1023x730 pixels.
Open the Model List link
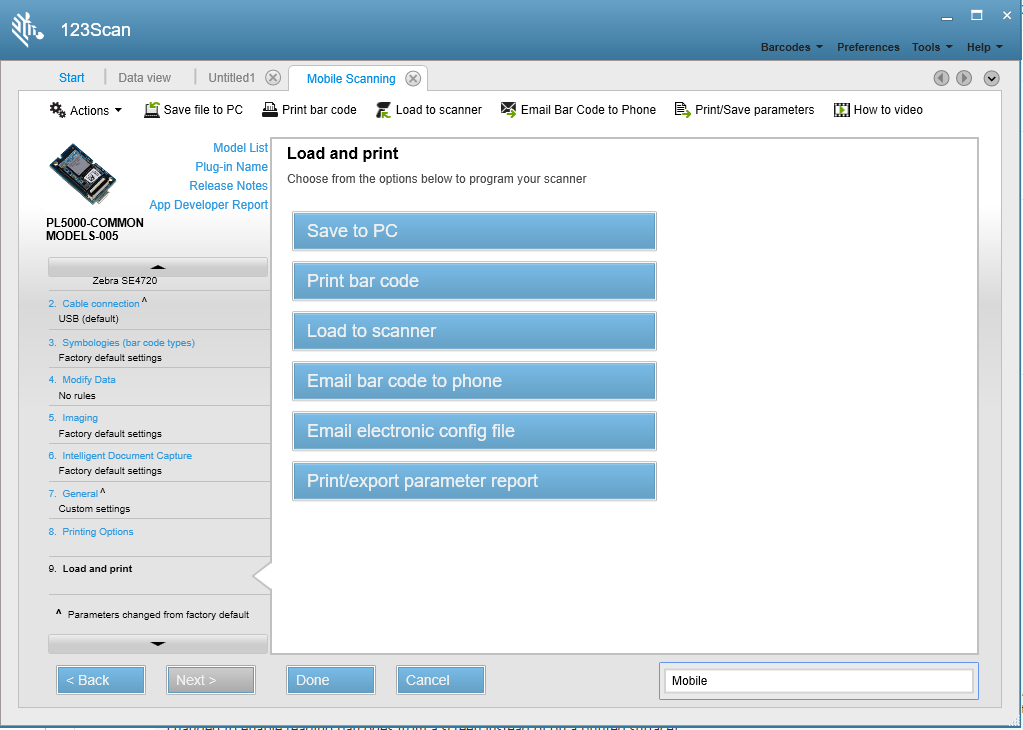(x=240, y=147)
